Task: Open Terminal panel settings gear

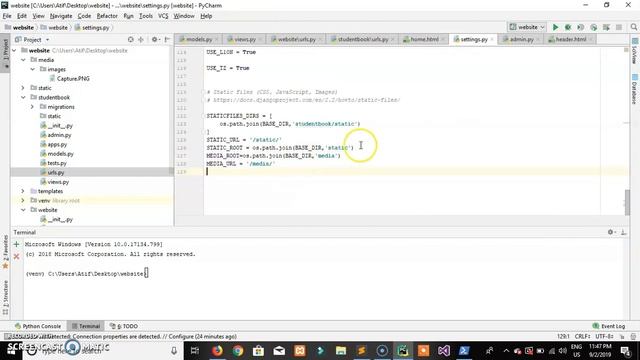Action: click(x=611, y=232)
